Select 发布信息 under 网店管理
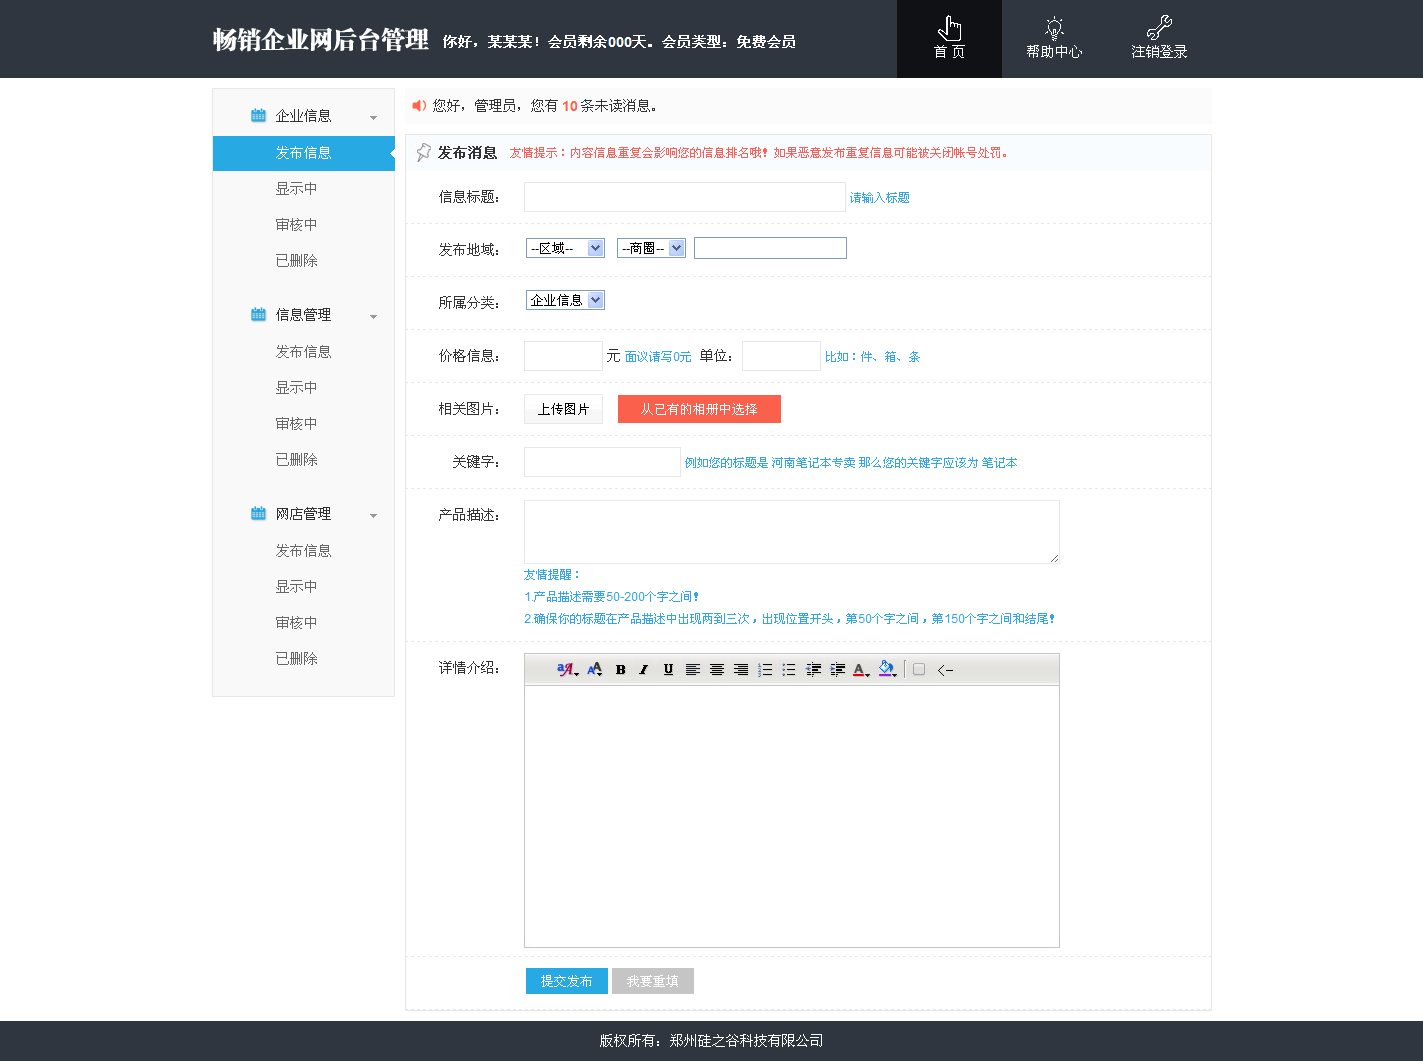Screen dimensions: 1423x1061 coord(304,551)
